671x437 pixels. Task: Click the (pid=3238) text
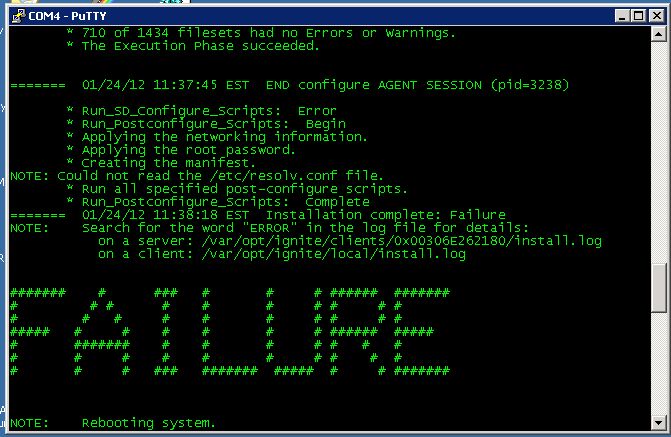(530, 85)
